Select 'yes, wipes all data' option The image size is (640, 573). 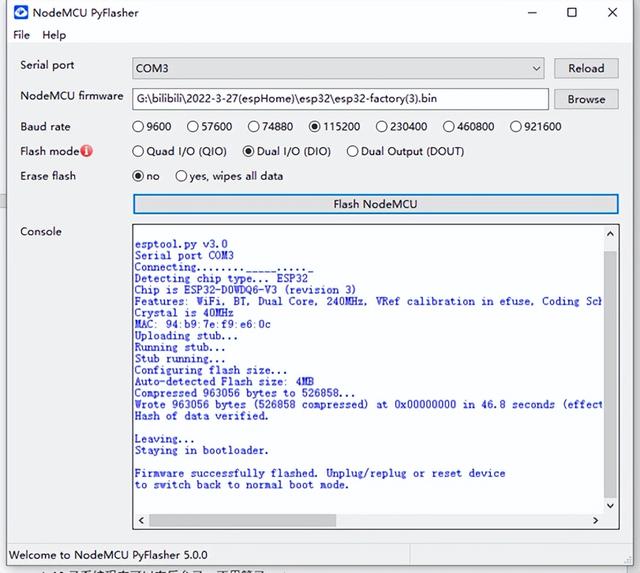click(x=229, y=176)
